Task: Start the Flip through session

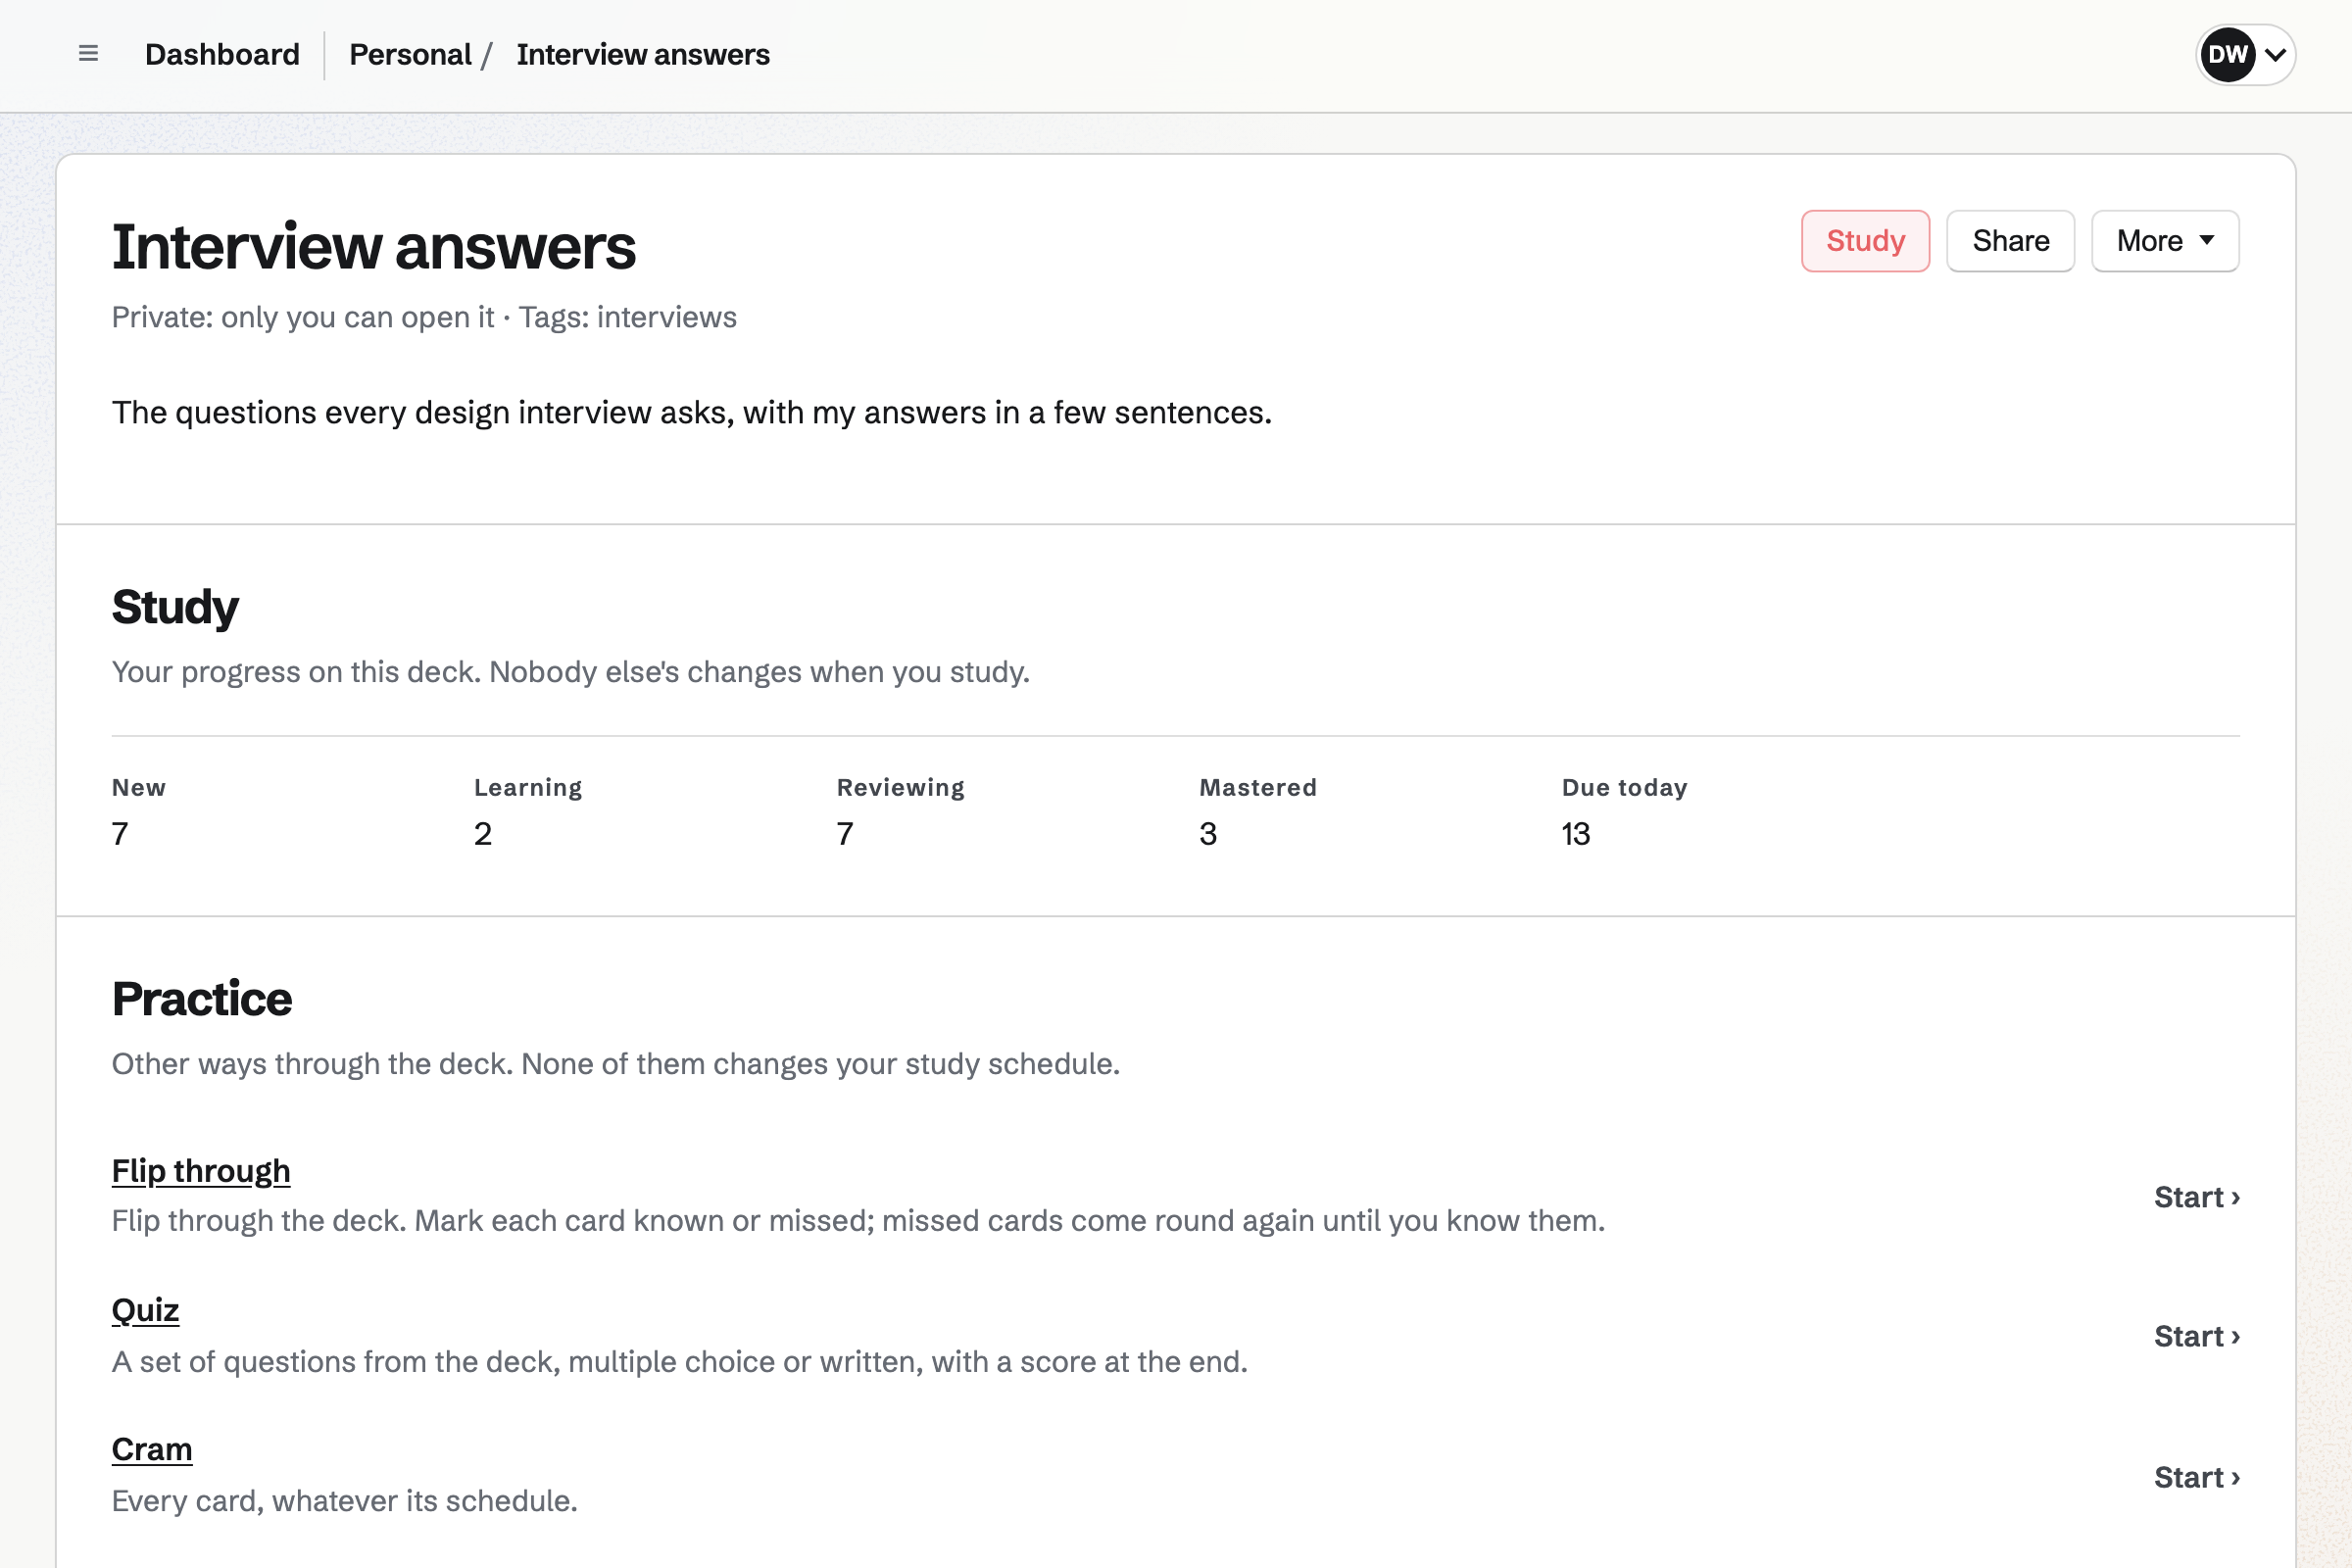Action: click(x=2197, y=1197)
